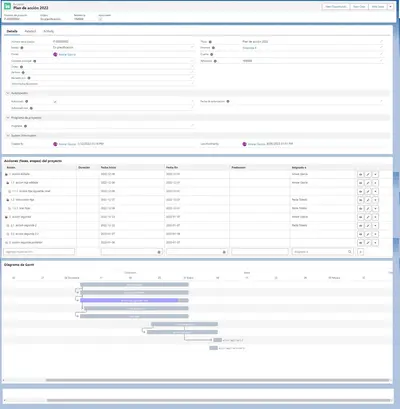
Task: Switch to the Related tab
Action: (30, 31)
